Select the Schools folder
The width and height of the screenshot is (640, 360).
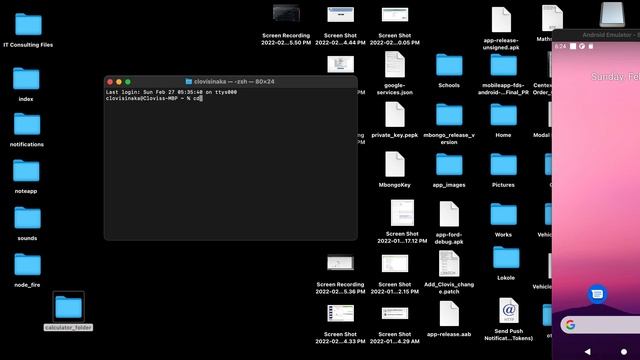(449, 65)
